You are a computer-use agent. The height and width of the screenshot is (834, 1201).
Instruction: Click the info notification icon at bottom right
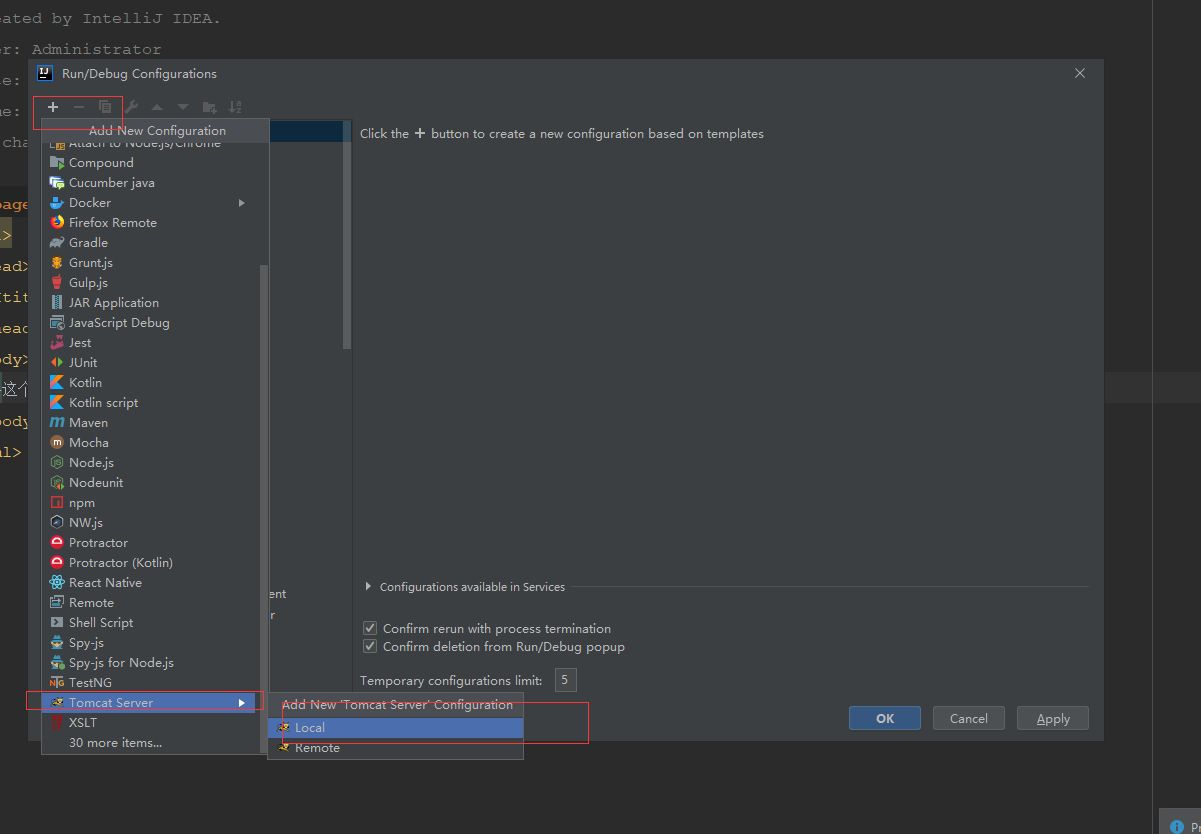coord(1177,826)
